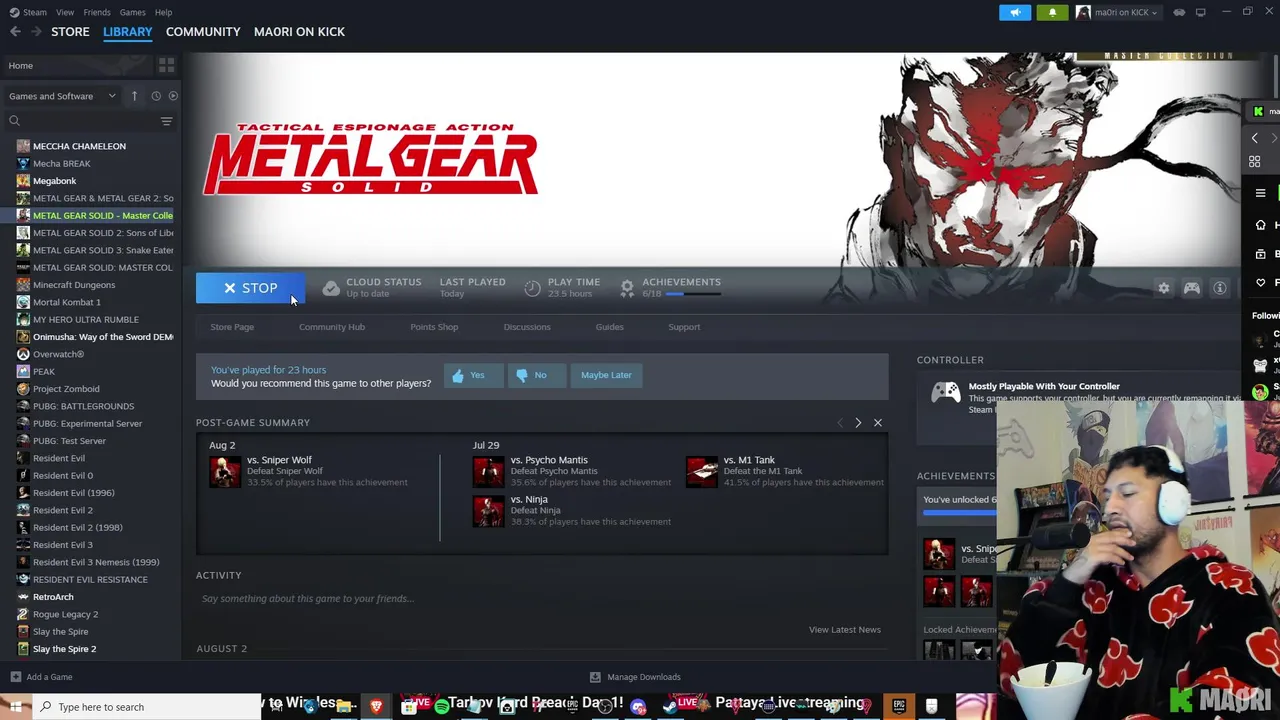Viewport: 1280px width, 720px height.
Task: Open the Brave browser taskbar icon
Action: point(376,707)
